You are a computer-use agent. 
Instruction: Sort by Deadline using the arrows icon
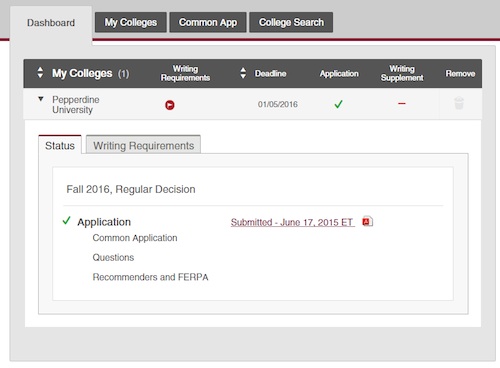click(243, 73)
